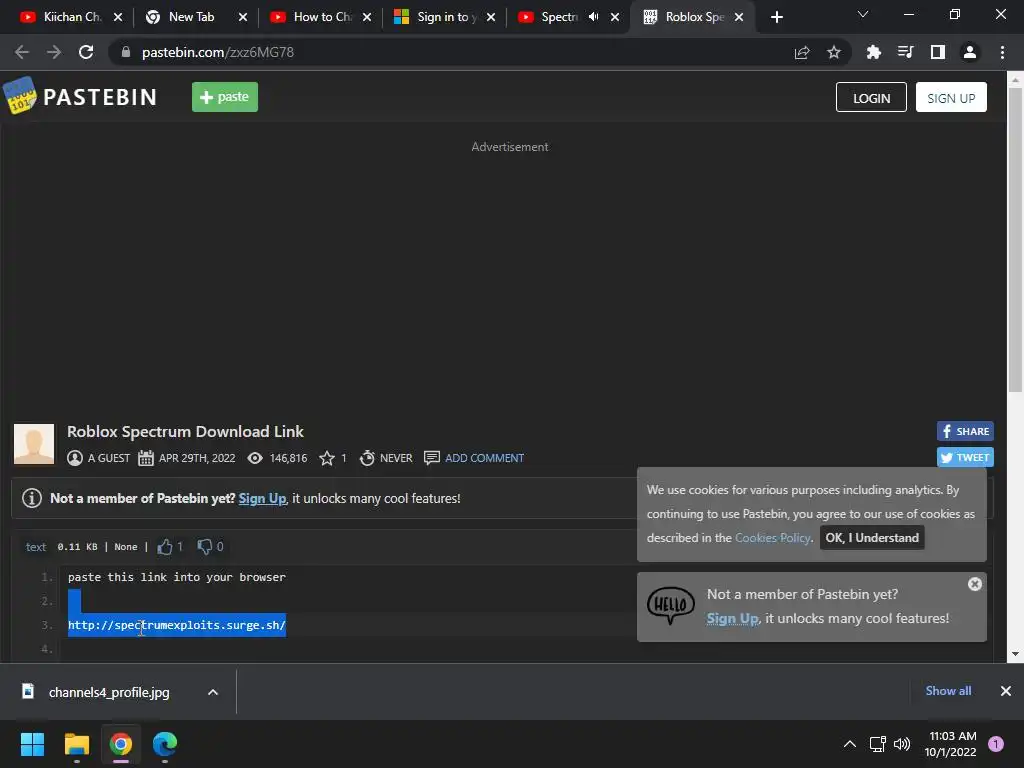Screen dimensions: 1024x768
Task: Close the Kiichan Ch. tab
Action: click(x=118, y=17)
